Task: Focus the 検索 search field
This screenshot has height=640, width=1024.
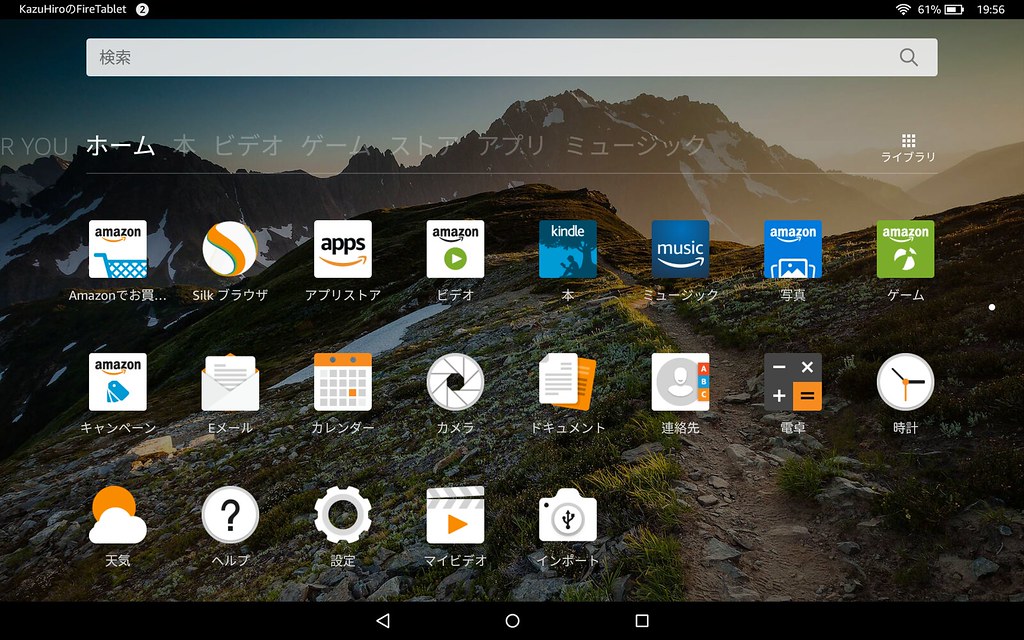Action: 512,57
